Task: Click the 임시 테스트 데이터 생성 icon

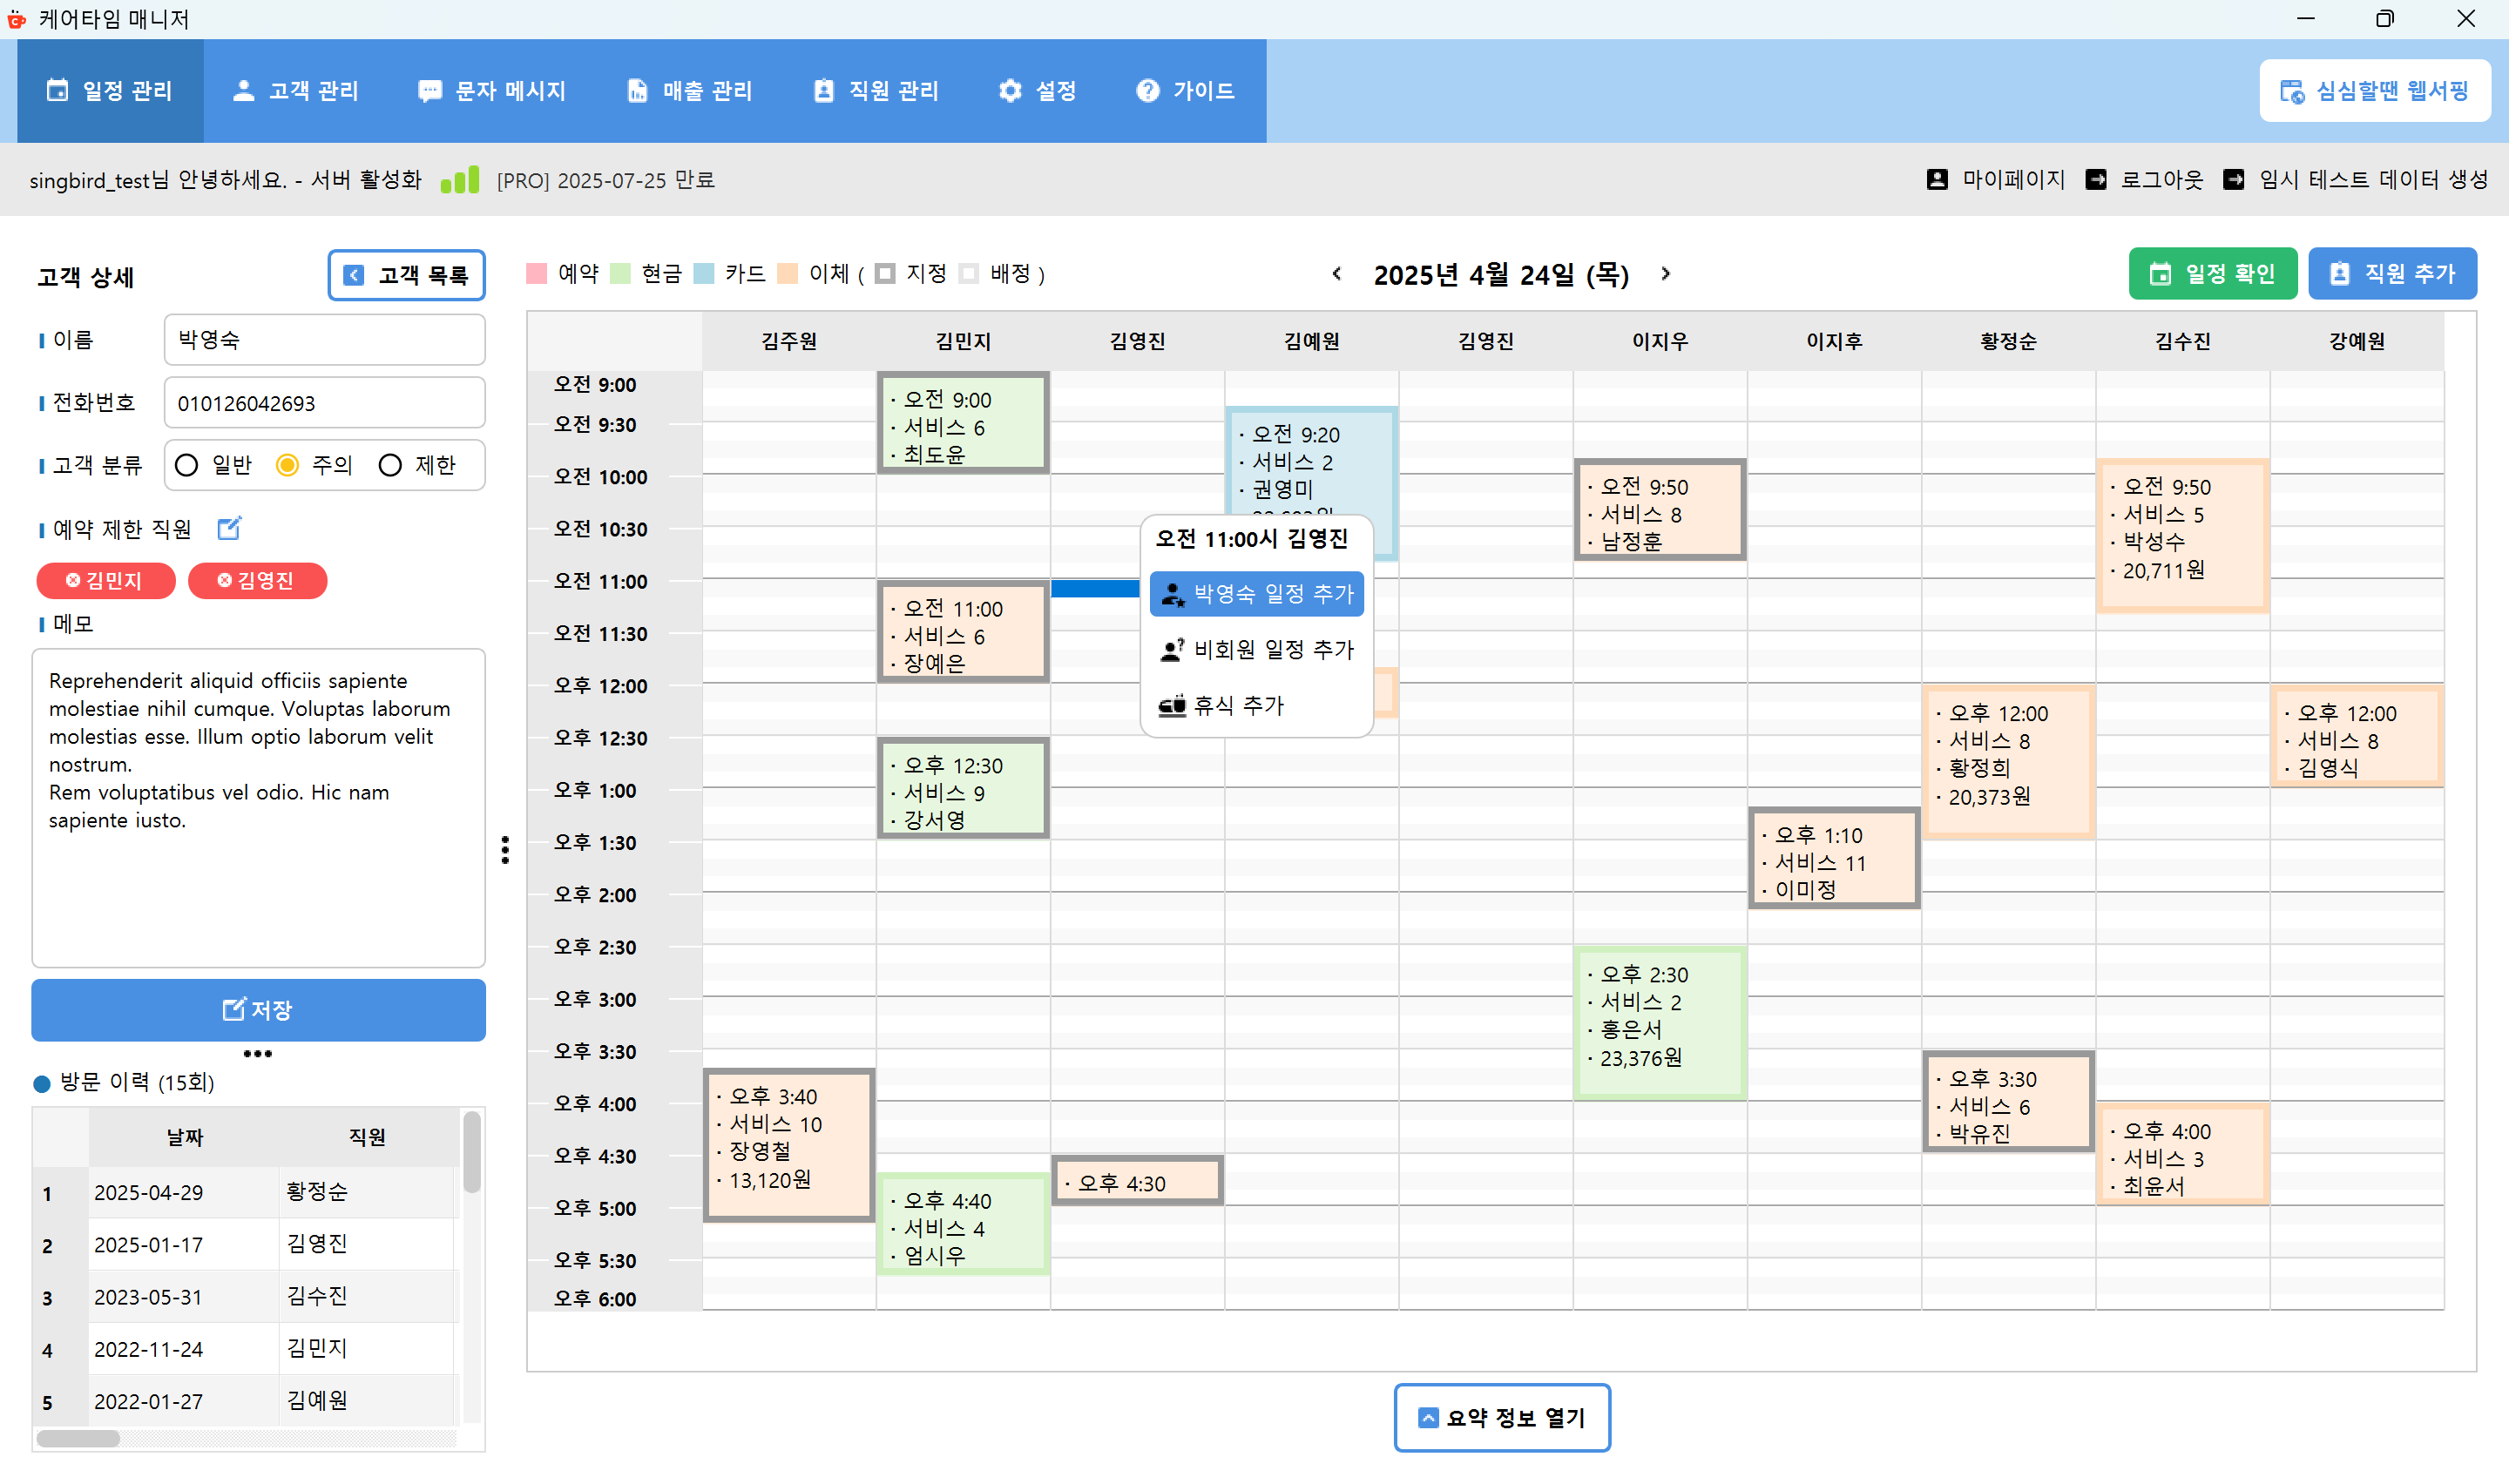Action: click(2232, 180)
